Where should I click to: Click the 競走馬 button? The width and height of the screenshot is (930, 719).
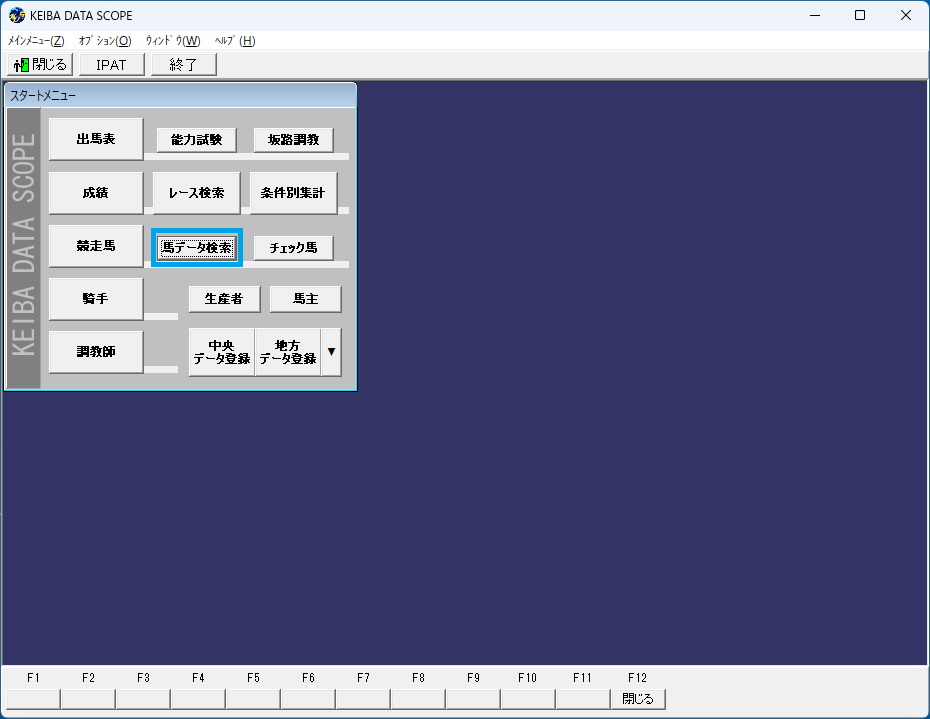[96, 246]
